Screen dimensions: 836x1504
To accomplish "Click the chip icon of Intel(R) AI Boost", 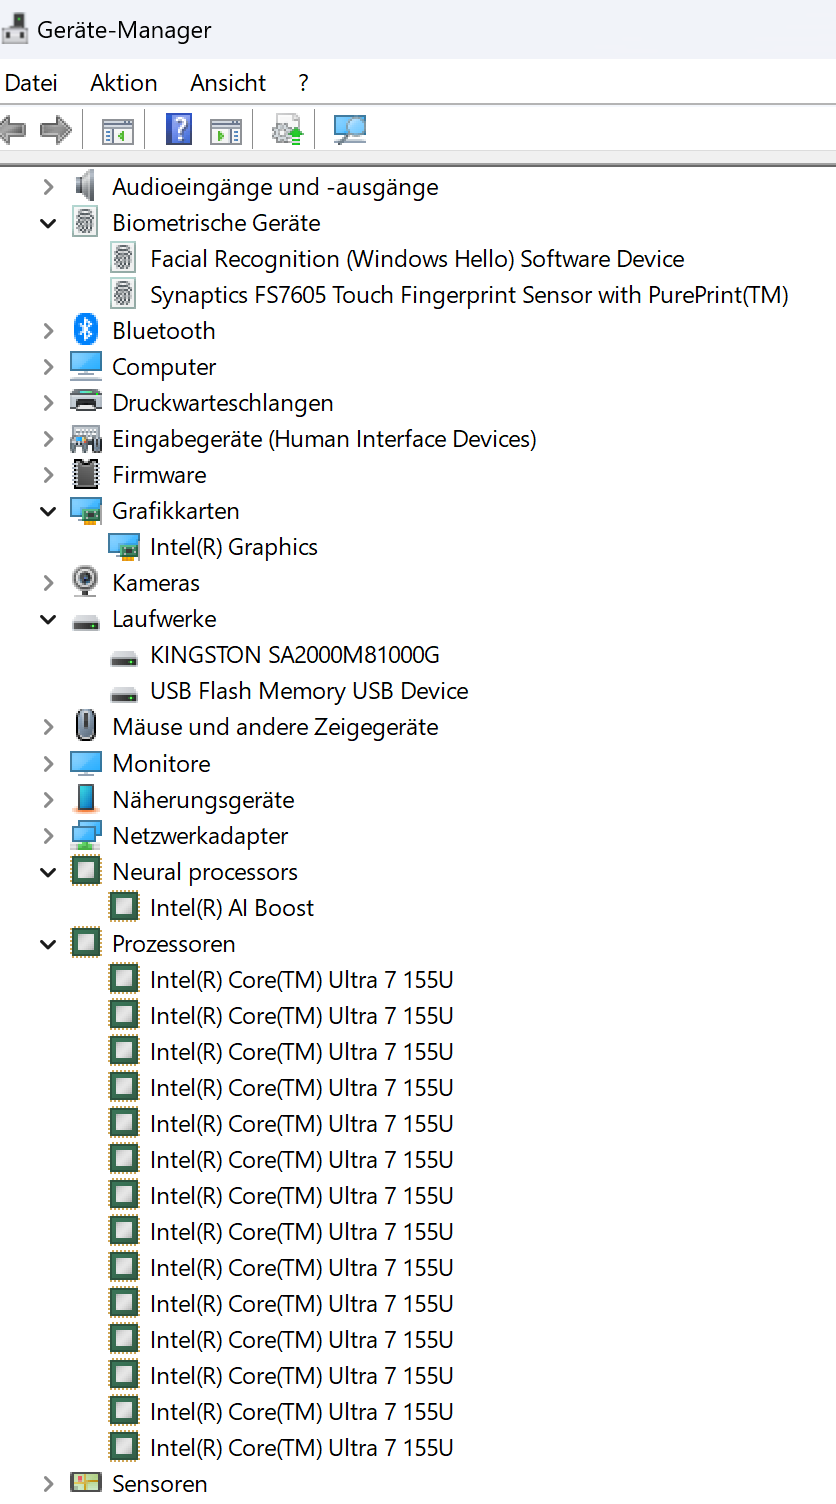I will coord(124,906).
